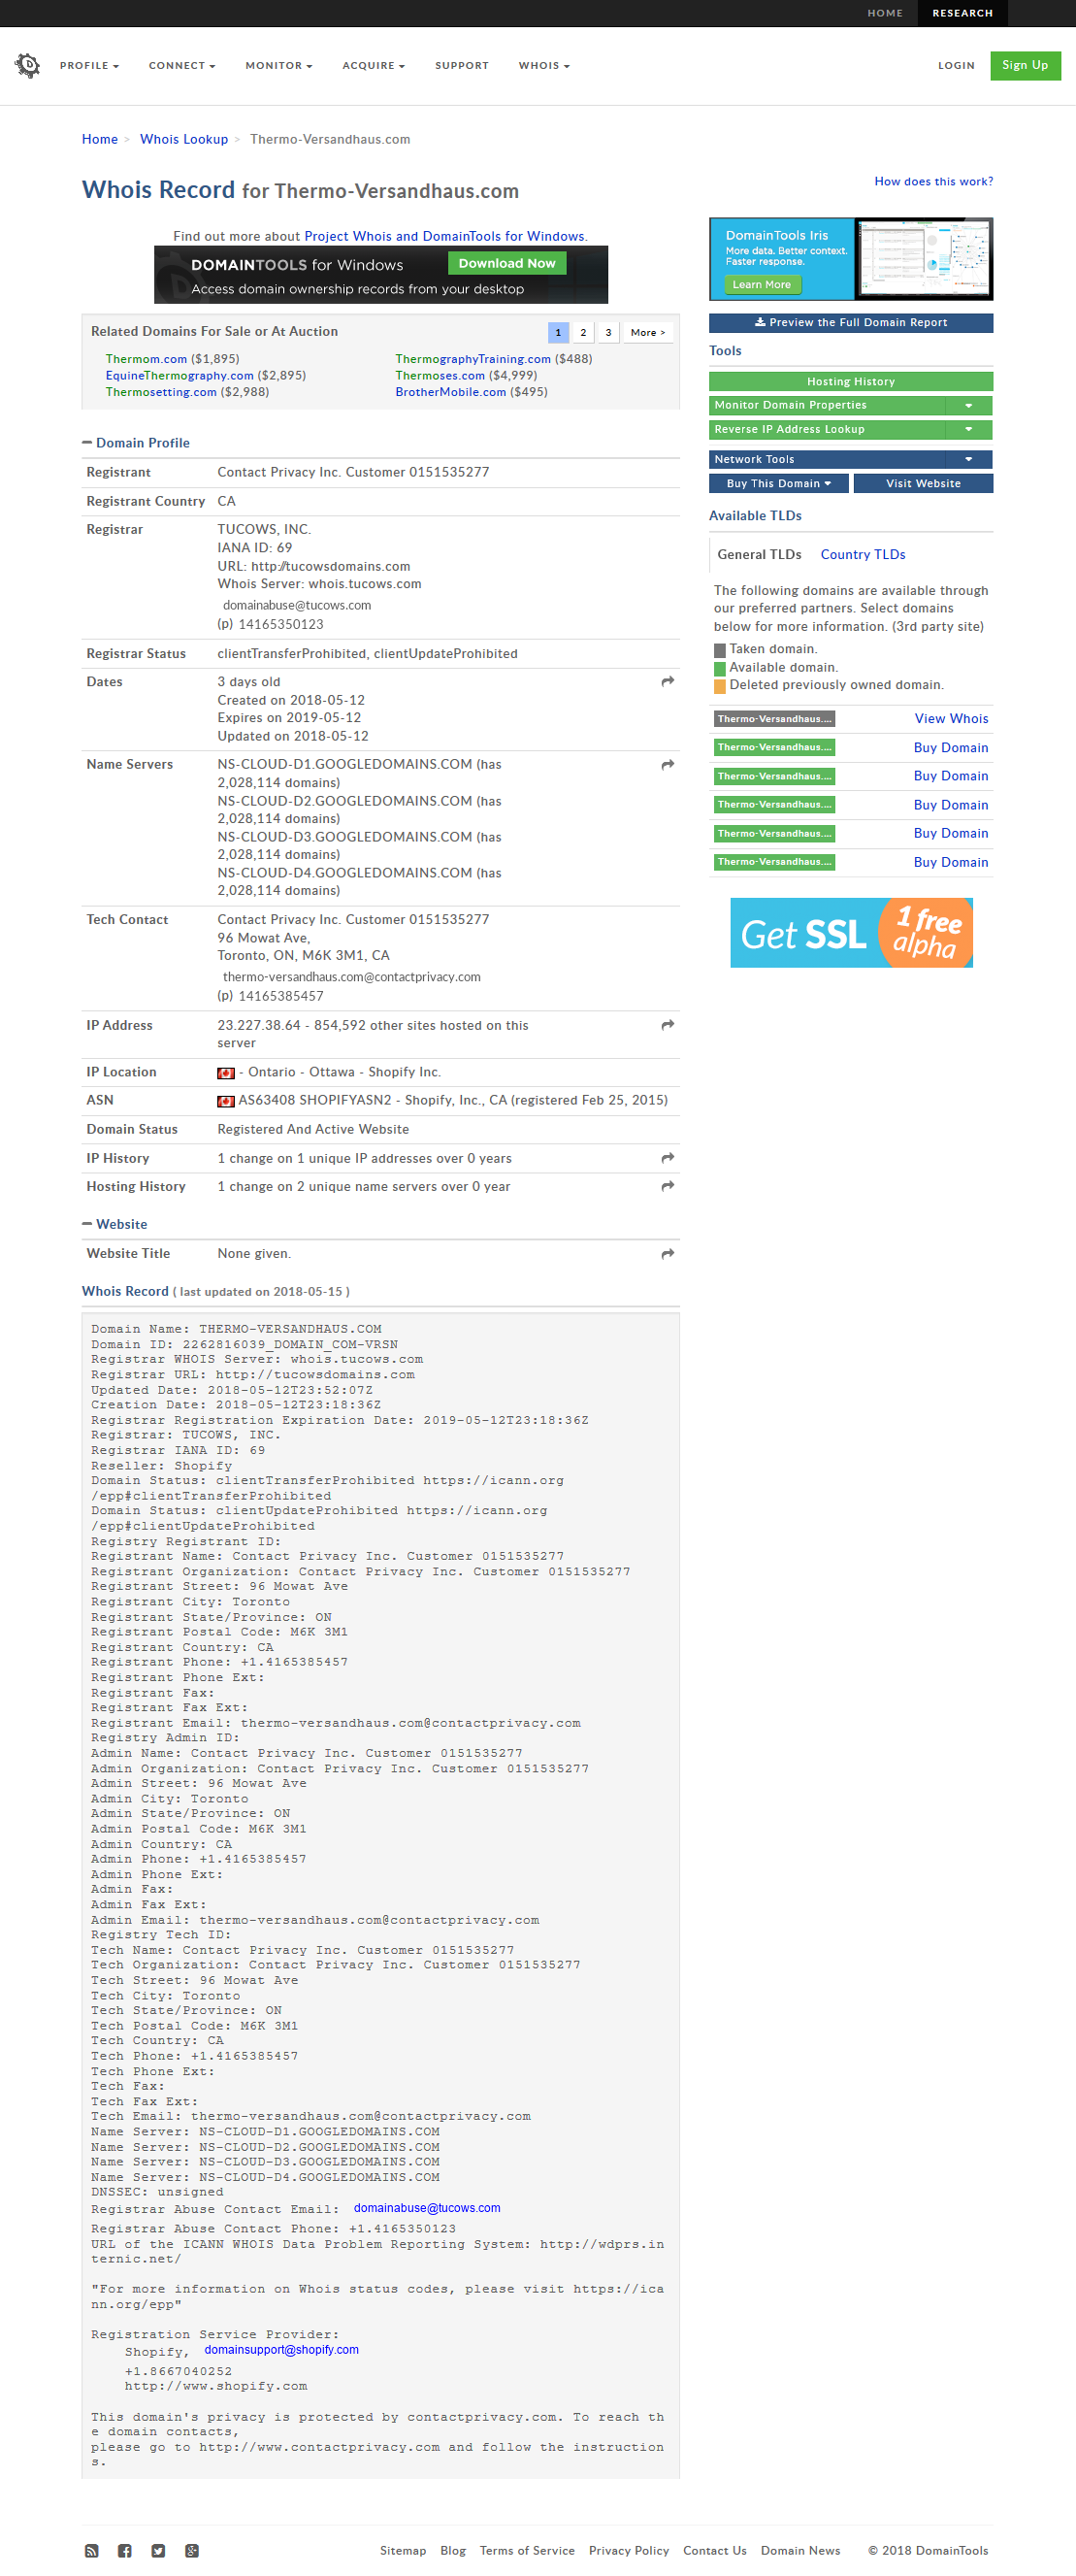Open the PROFILE dropdown menu

[x=89, y=66]
